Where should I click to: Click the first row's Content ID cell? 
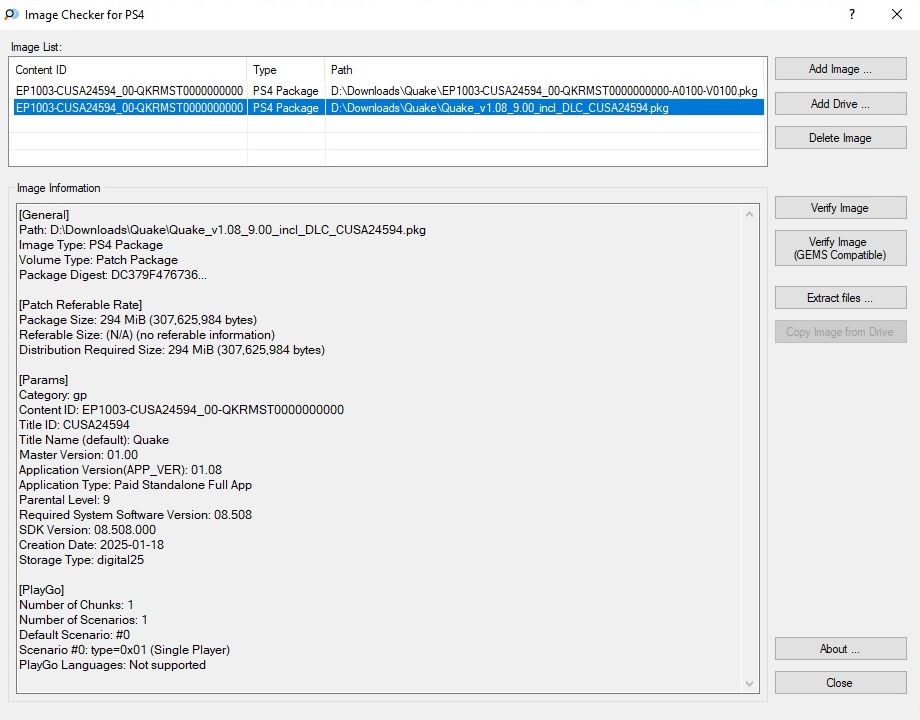click(x=129, y=91)
